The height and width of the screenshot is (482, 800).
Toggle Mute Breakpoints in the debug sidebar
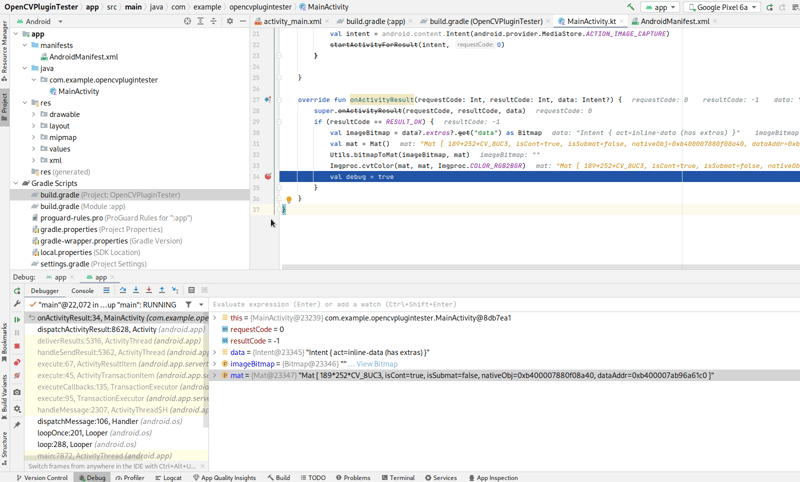(17, 376)
